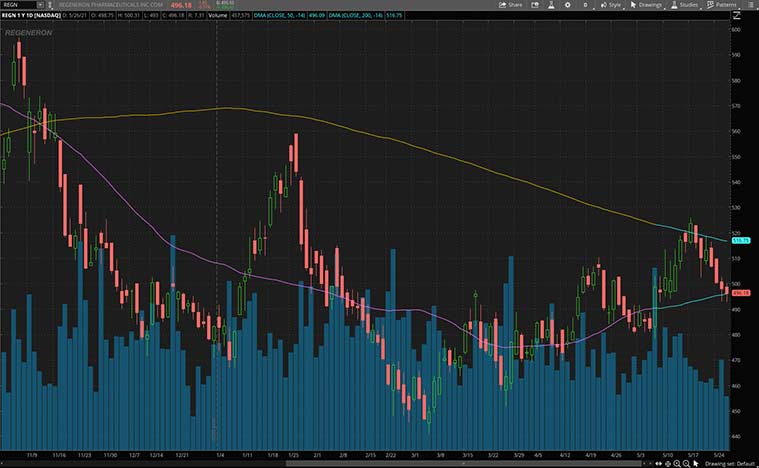Click the icon right of Share
The width and height of the screenshot is (759, 468).
pos(536,5)
